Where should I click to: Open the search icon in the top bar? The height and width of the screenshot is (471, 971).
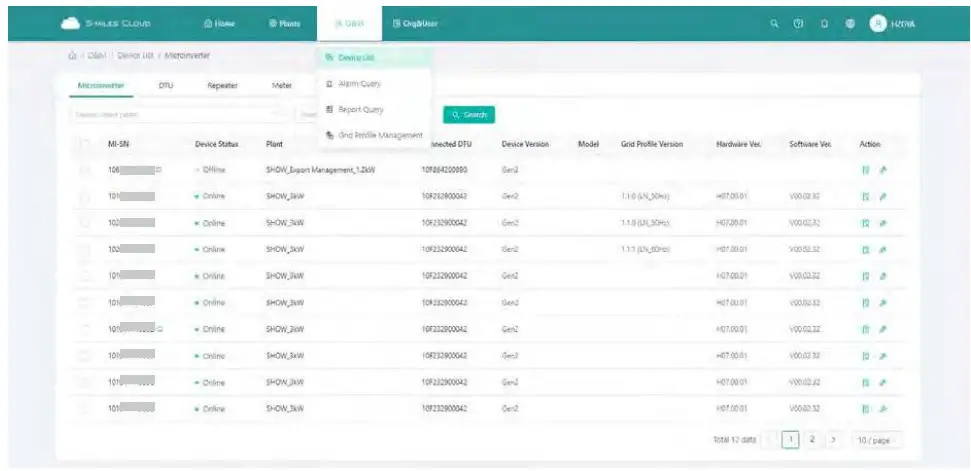point(774,24)
